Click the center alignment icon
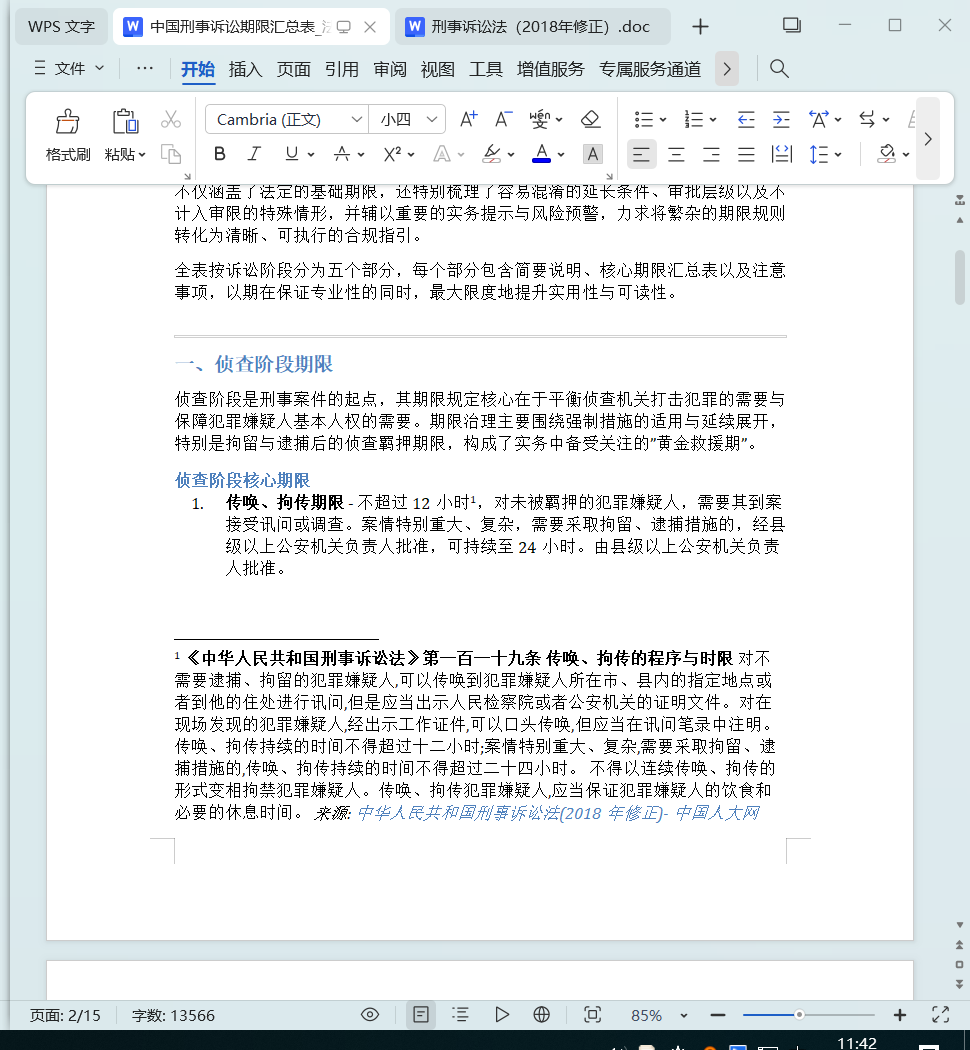Viewport: 970px width, 1050px height. pyautogui.click(x=677, y=154)
